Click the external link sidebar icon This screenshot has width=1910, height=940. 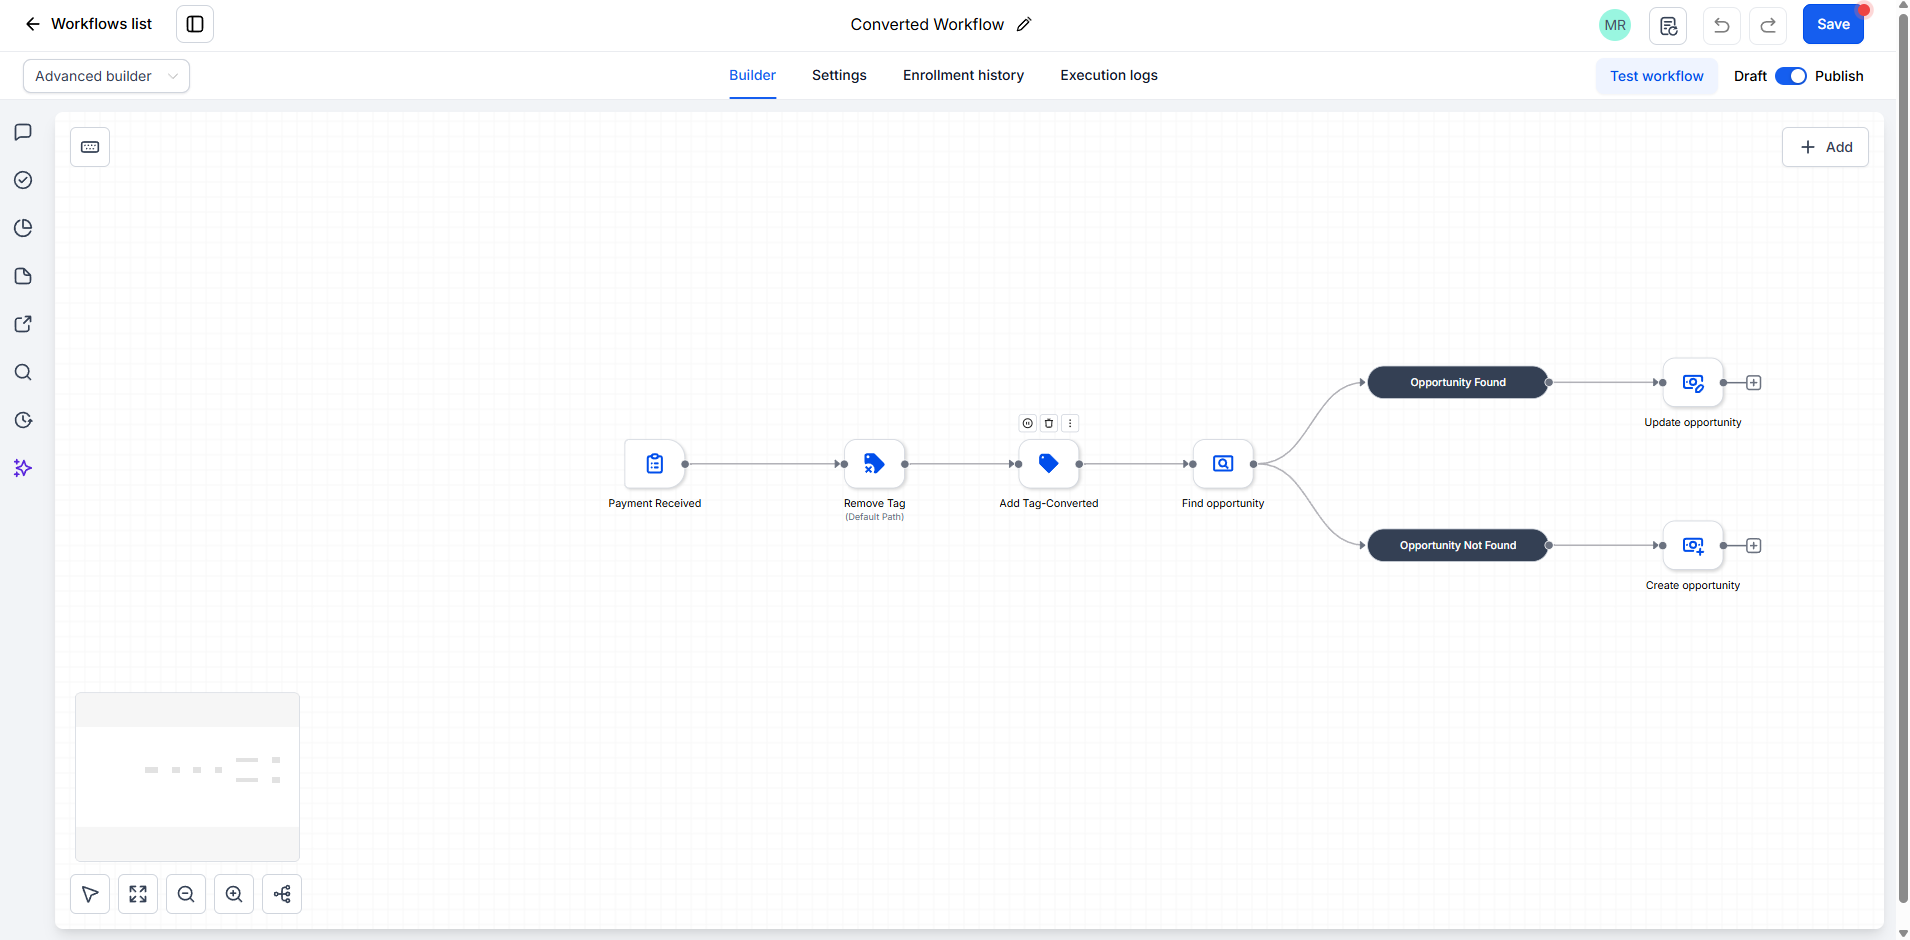[x=23, y=324]
